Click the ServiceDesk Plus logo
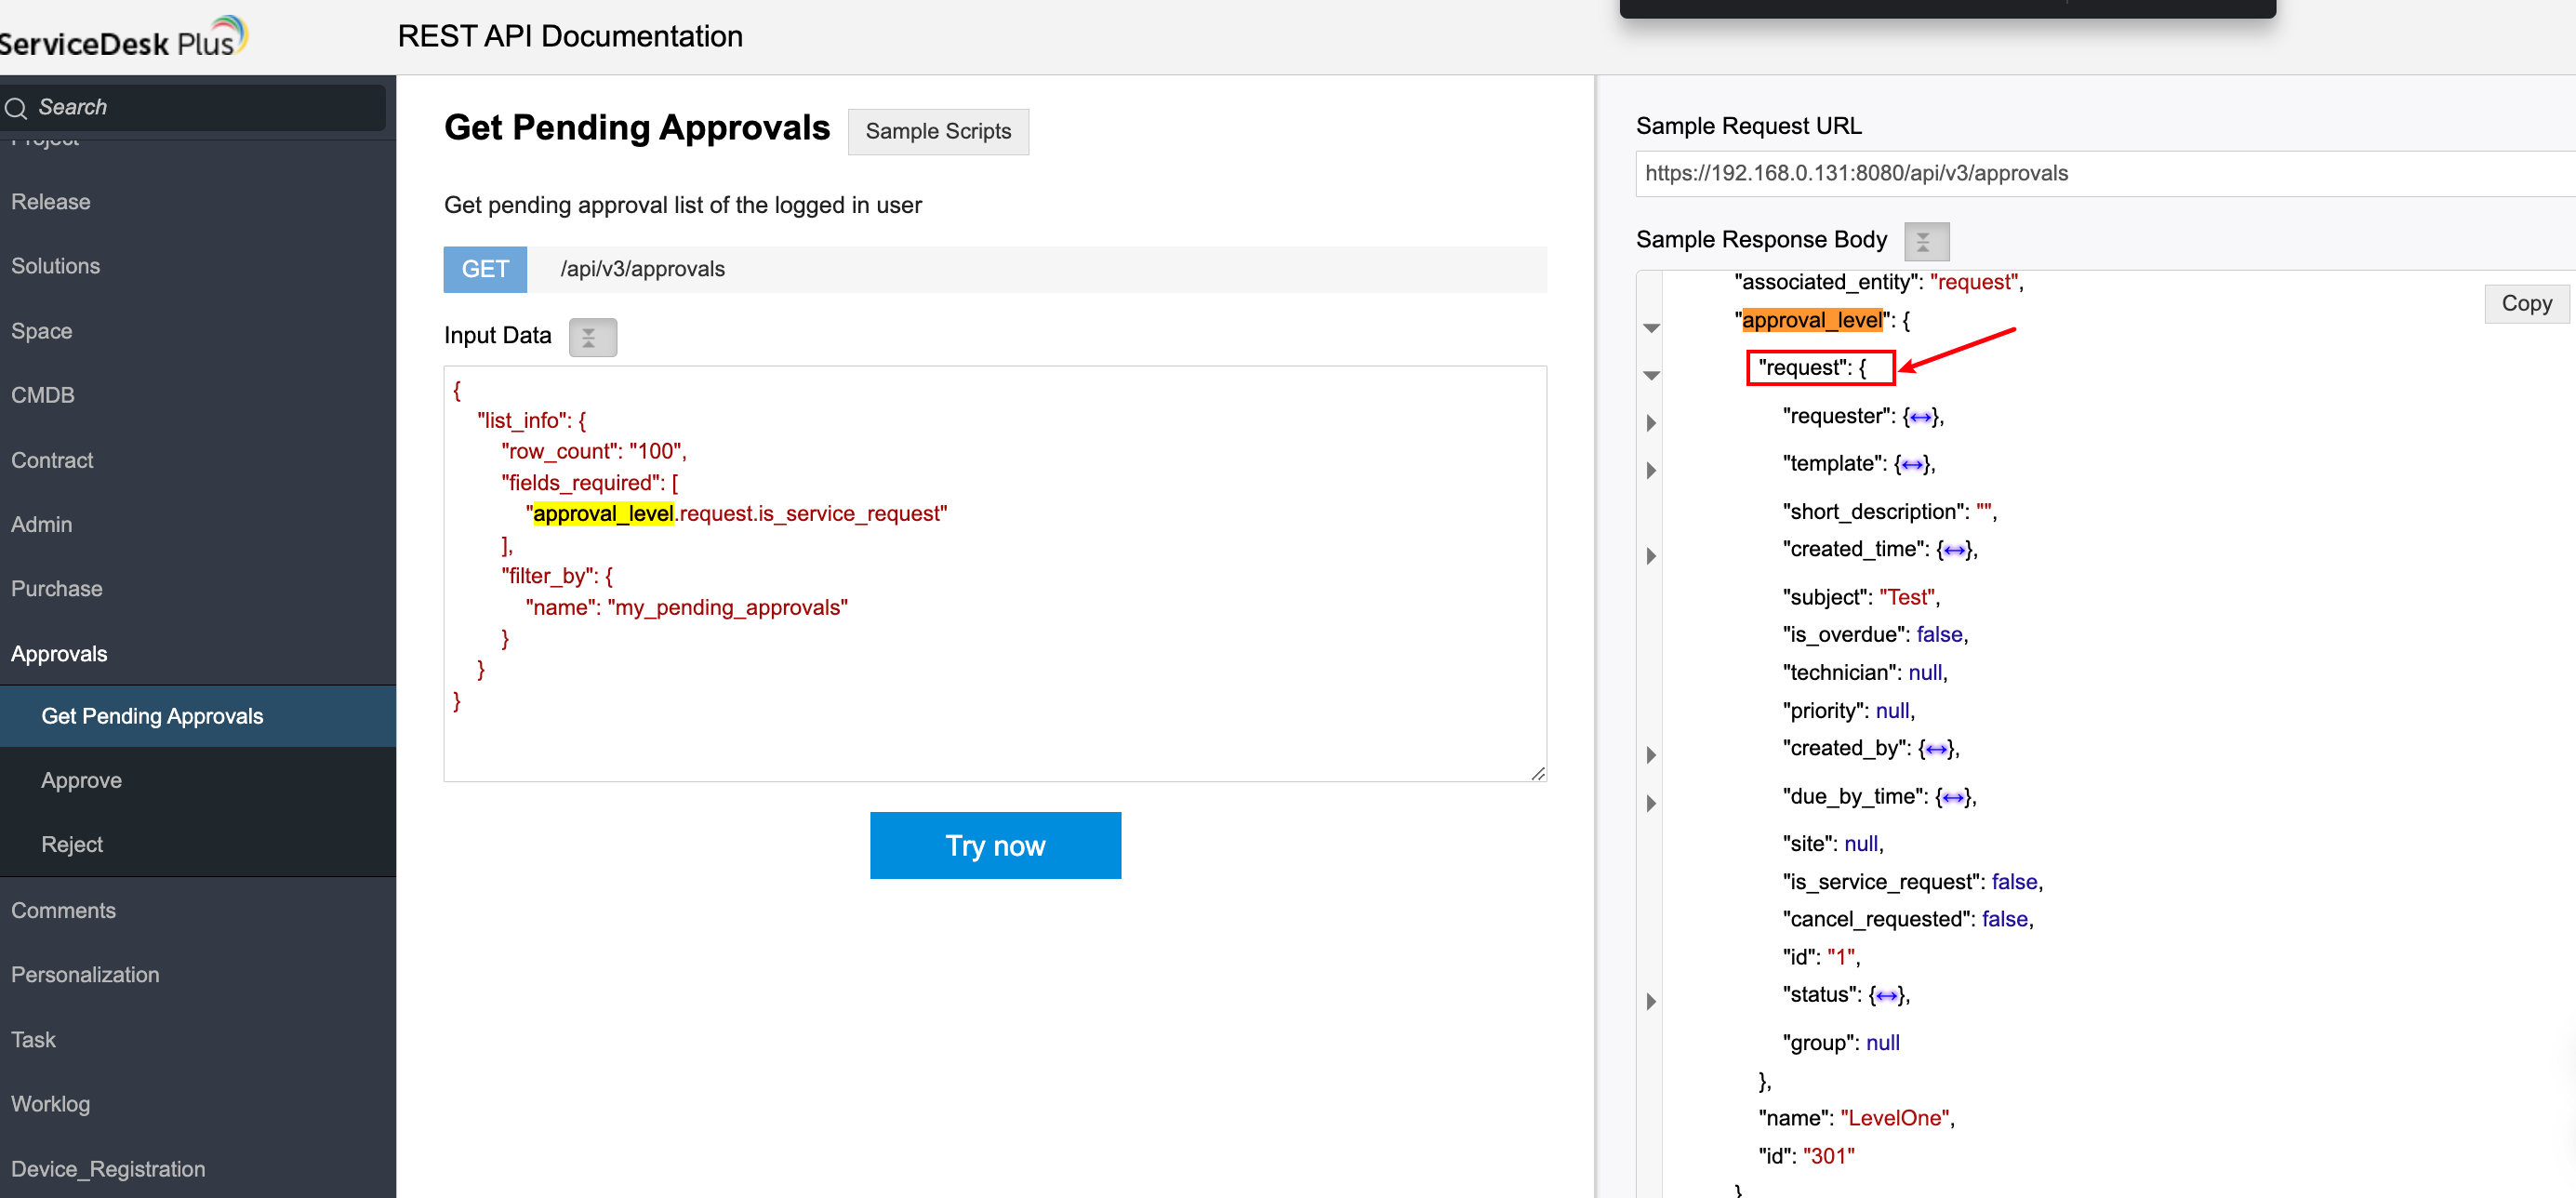 tap(122, 38)
